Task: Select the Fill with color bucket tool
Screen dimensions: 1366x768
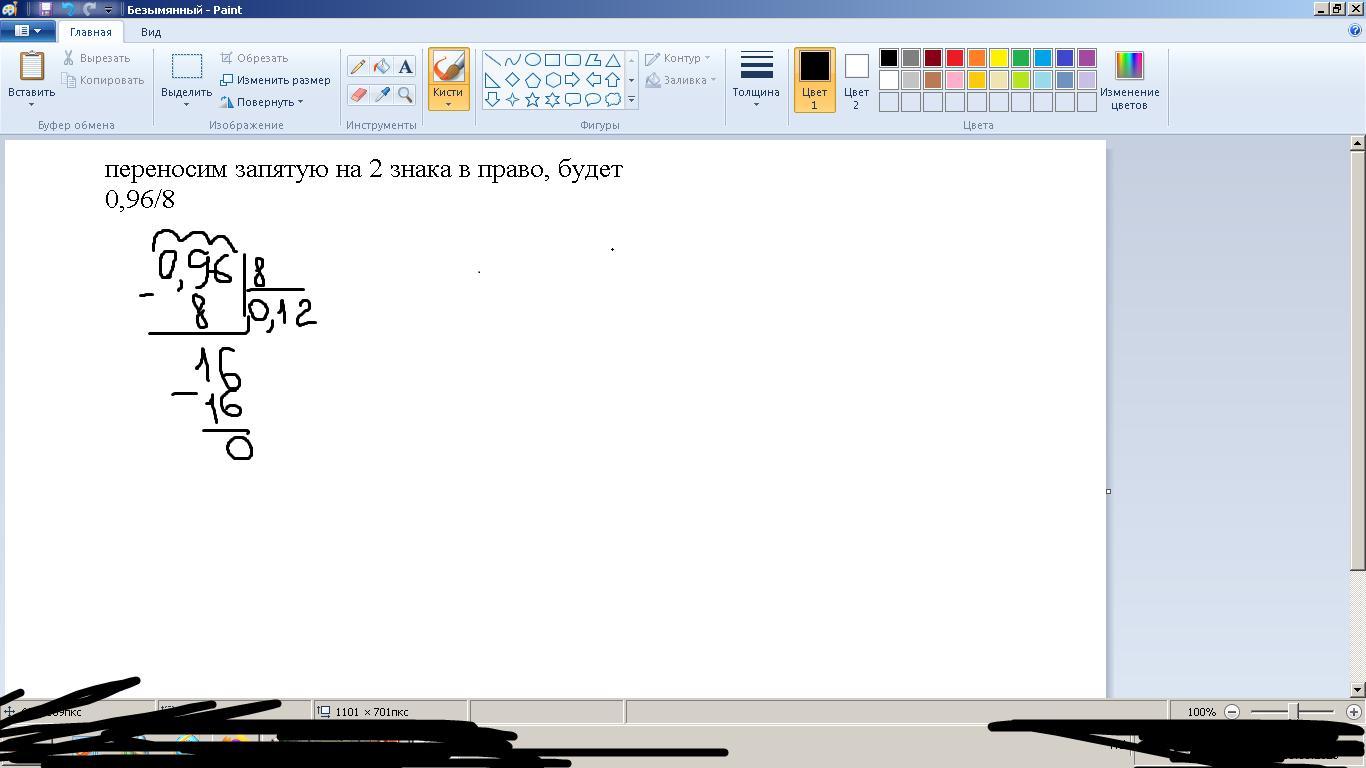Action: (x=382, y=67)
